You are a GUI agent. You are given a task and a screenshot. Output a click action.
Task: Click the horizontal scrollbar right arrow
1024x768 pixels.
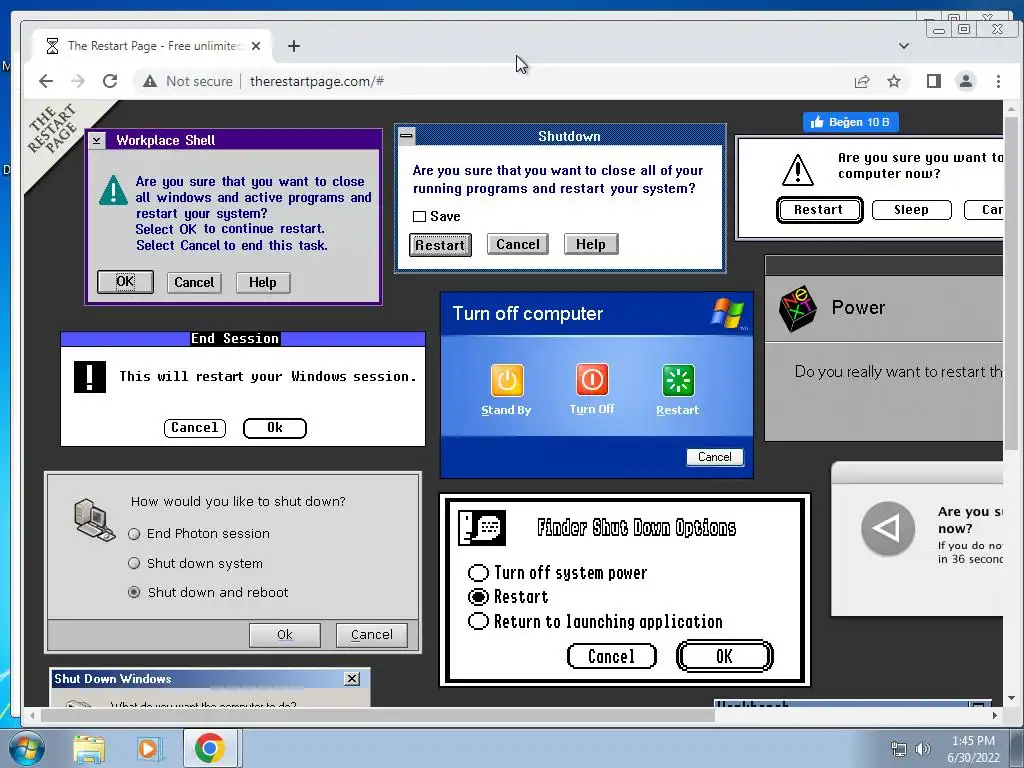[995, 716]
